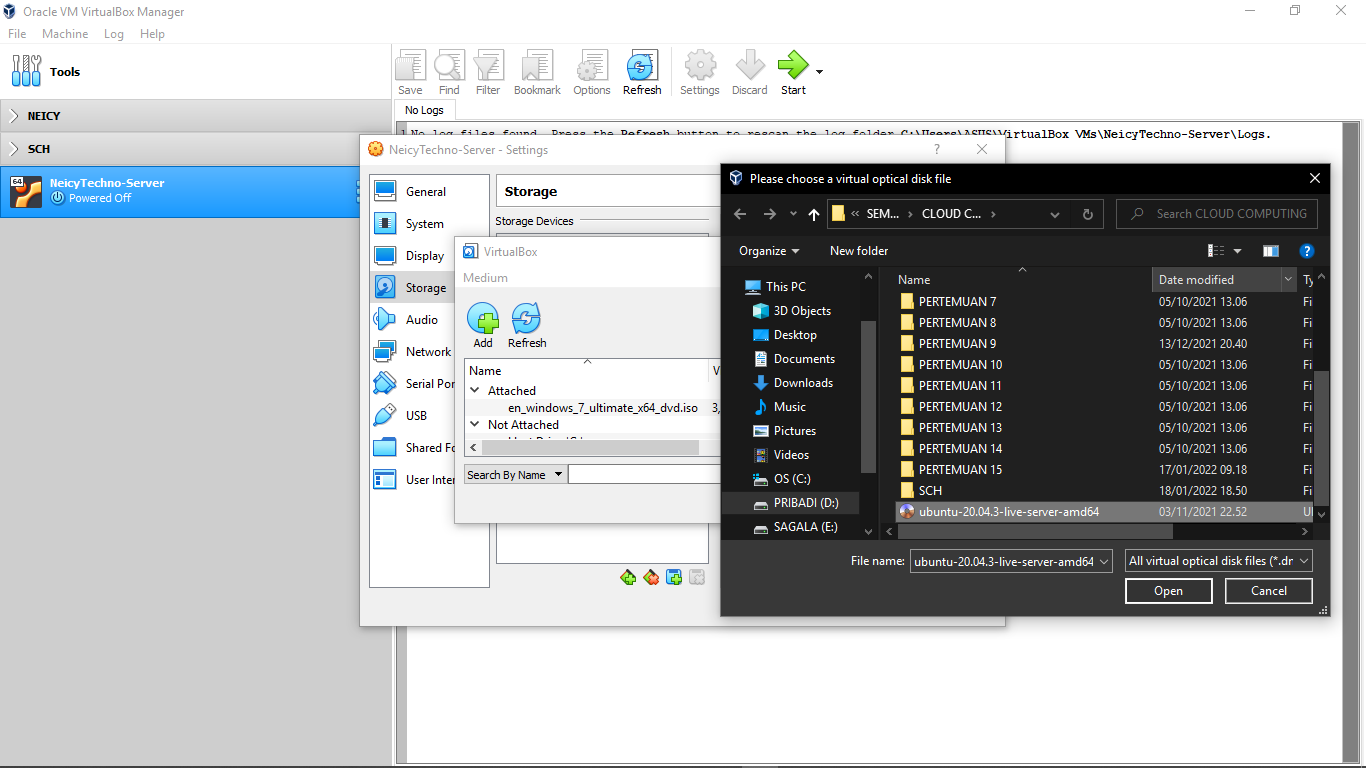Refresh the log viewer from main toolbar
This screenshot has height=768, width=1366.
click(x=642, y=73)
